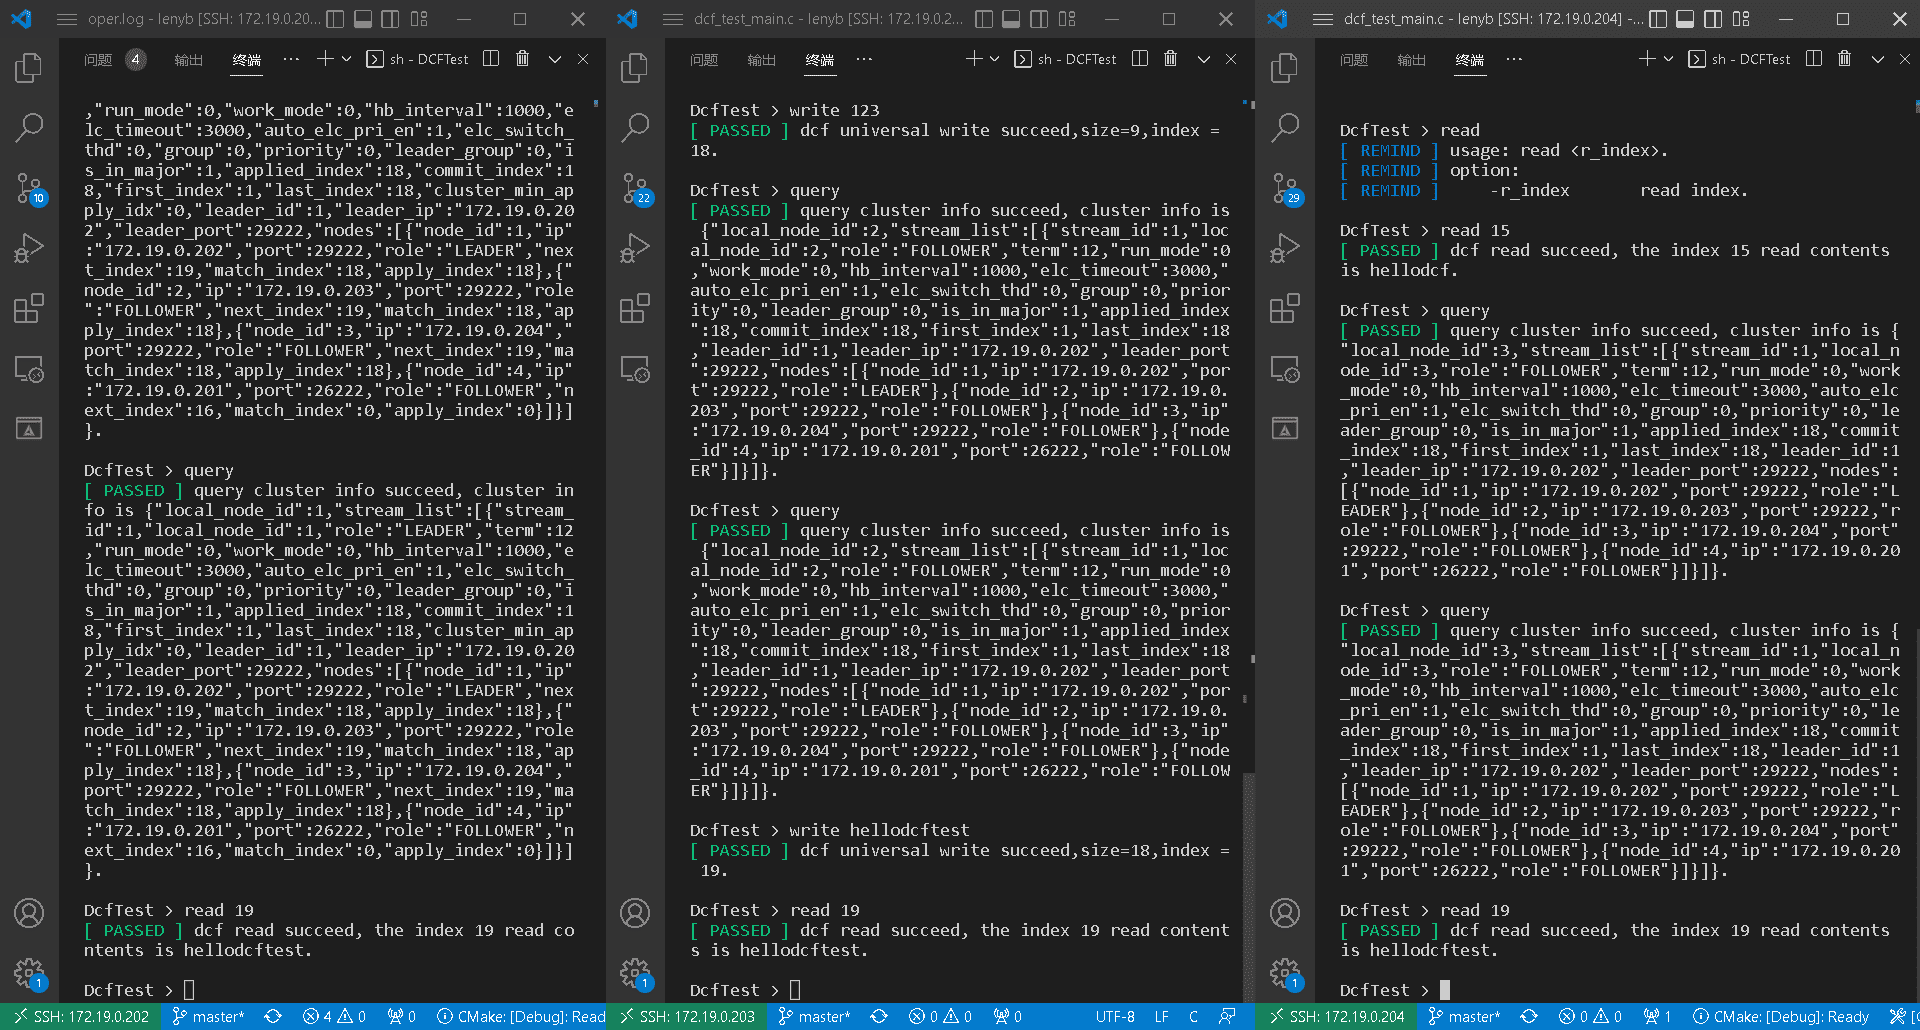The height and width of the screenshot is (1030, 1920).
Task: Open Remote Explorer in the right window
Action: (1285, 369)
